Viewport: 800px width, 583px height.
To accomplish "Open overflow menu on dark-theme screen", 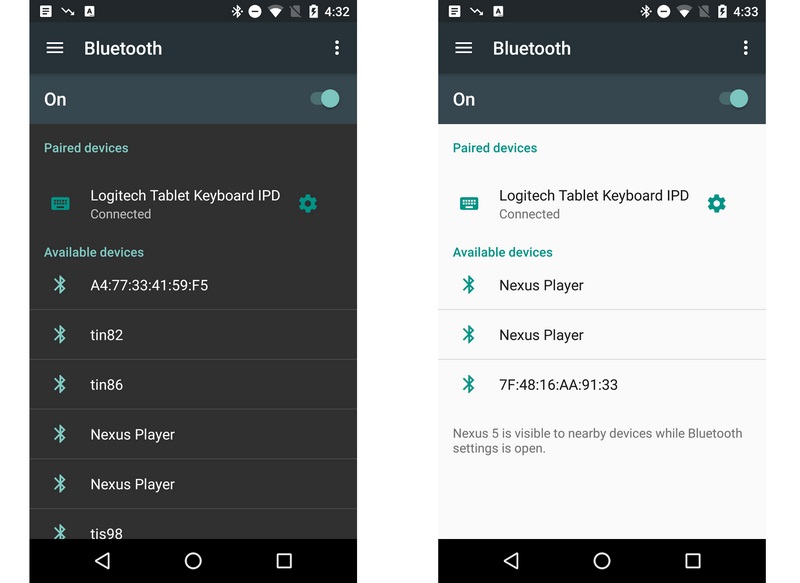I will 337,48.
